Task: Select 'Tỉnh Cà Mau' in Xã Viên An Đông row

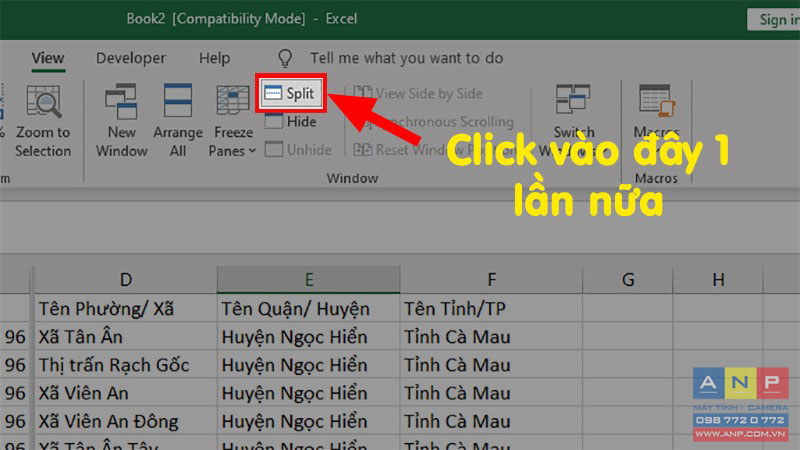Action: pos(491,420)
